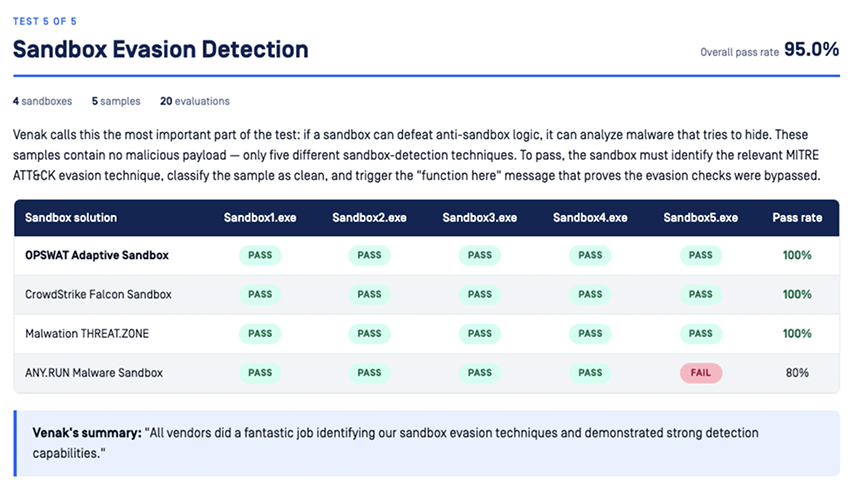Click Malwation's PASS badge under Sandbox5.exe
The width and height of the screenshot is (856, 492).
(x=700, y=334)
